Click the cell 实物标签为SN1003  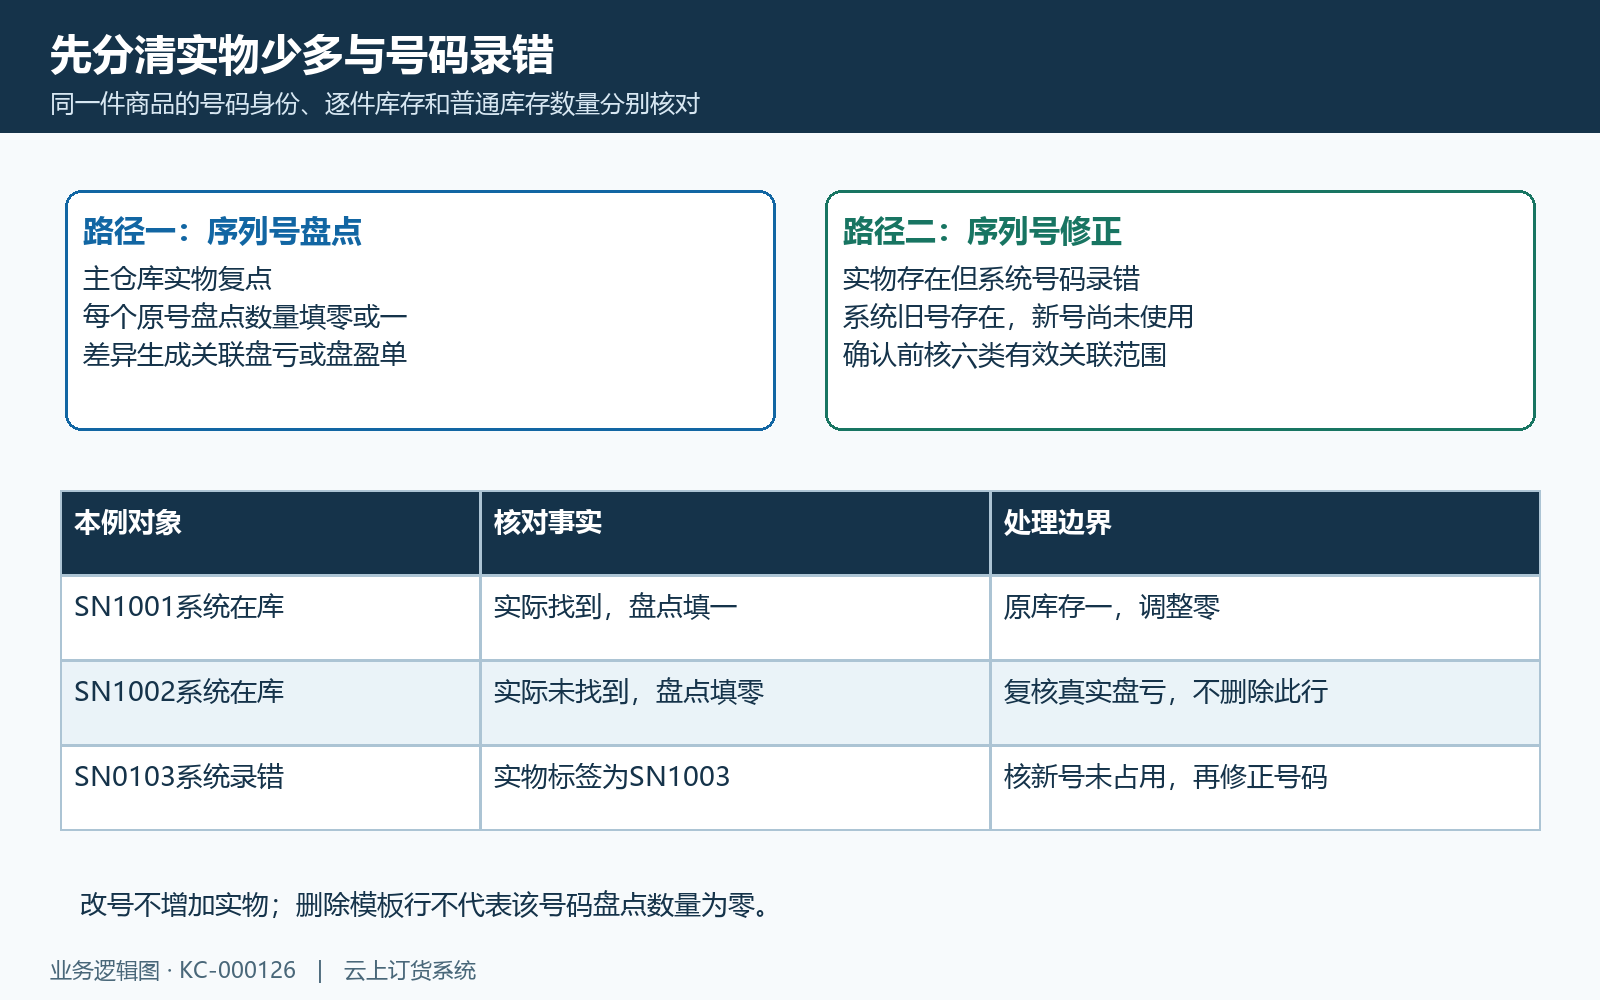coord(736,788)
